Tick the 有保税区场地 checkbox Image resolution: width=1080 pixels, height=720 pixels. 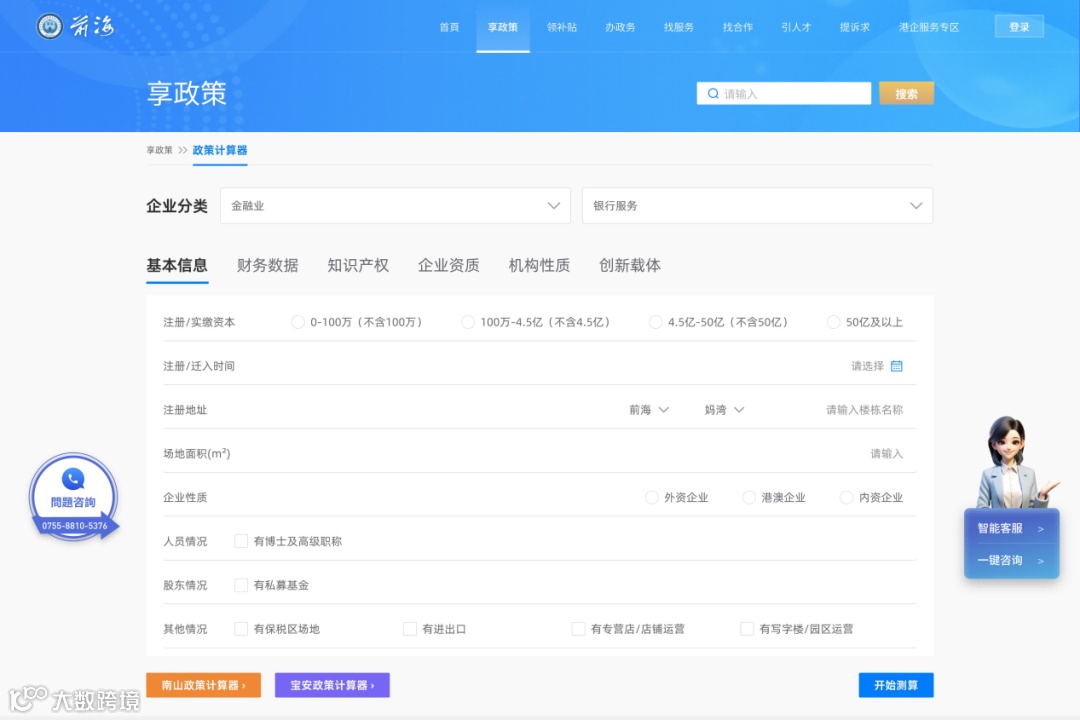pos(241,628)
